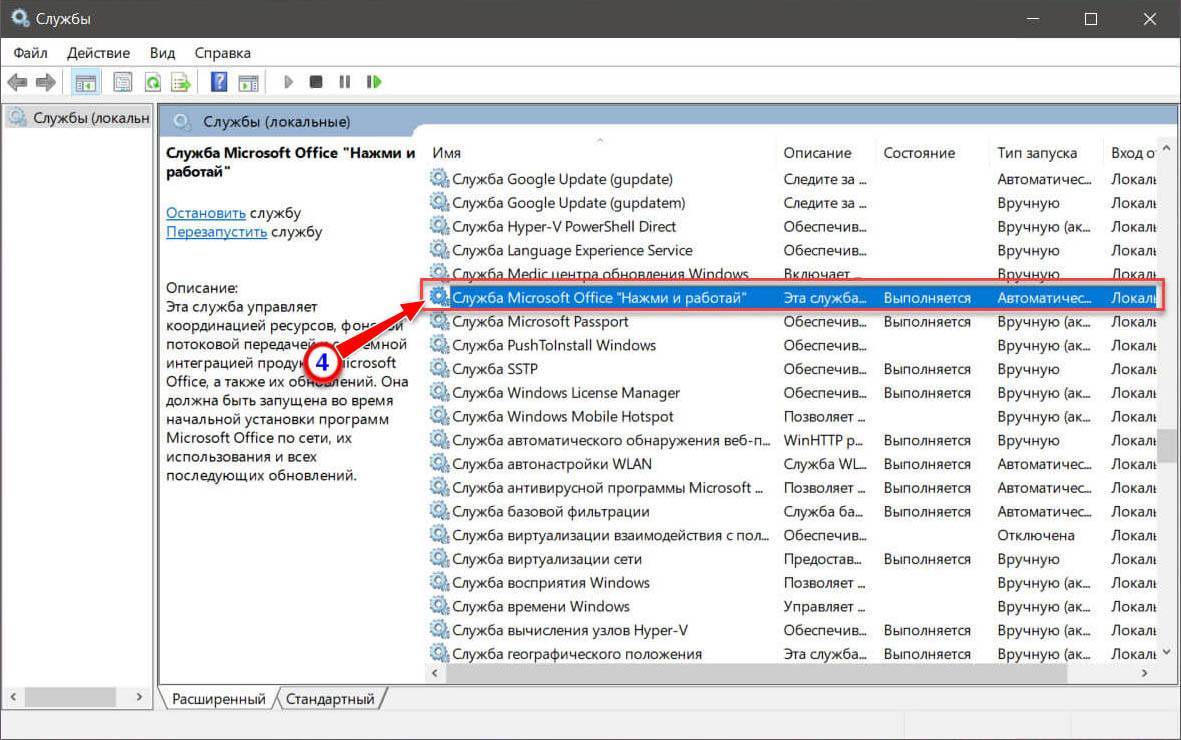Open the Файл menu
Viewport: 1181px width, 740px height.
pyautogui.click(x=31, y=53)
